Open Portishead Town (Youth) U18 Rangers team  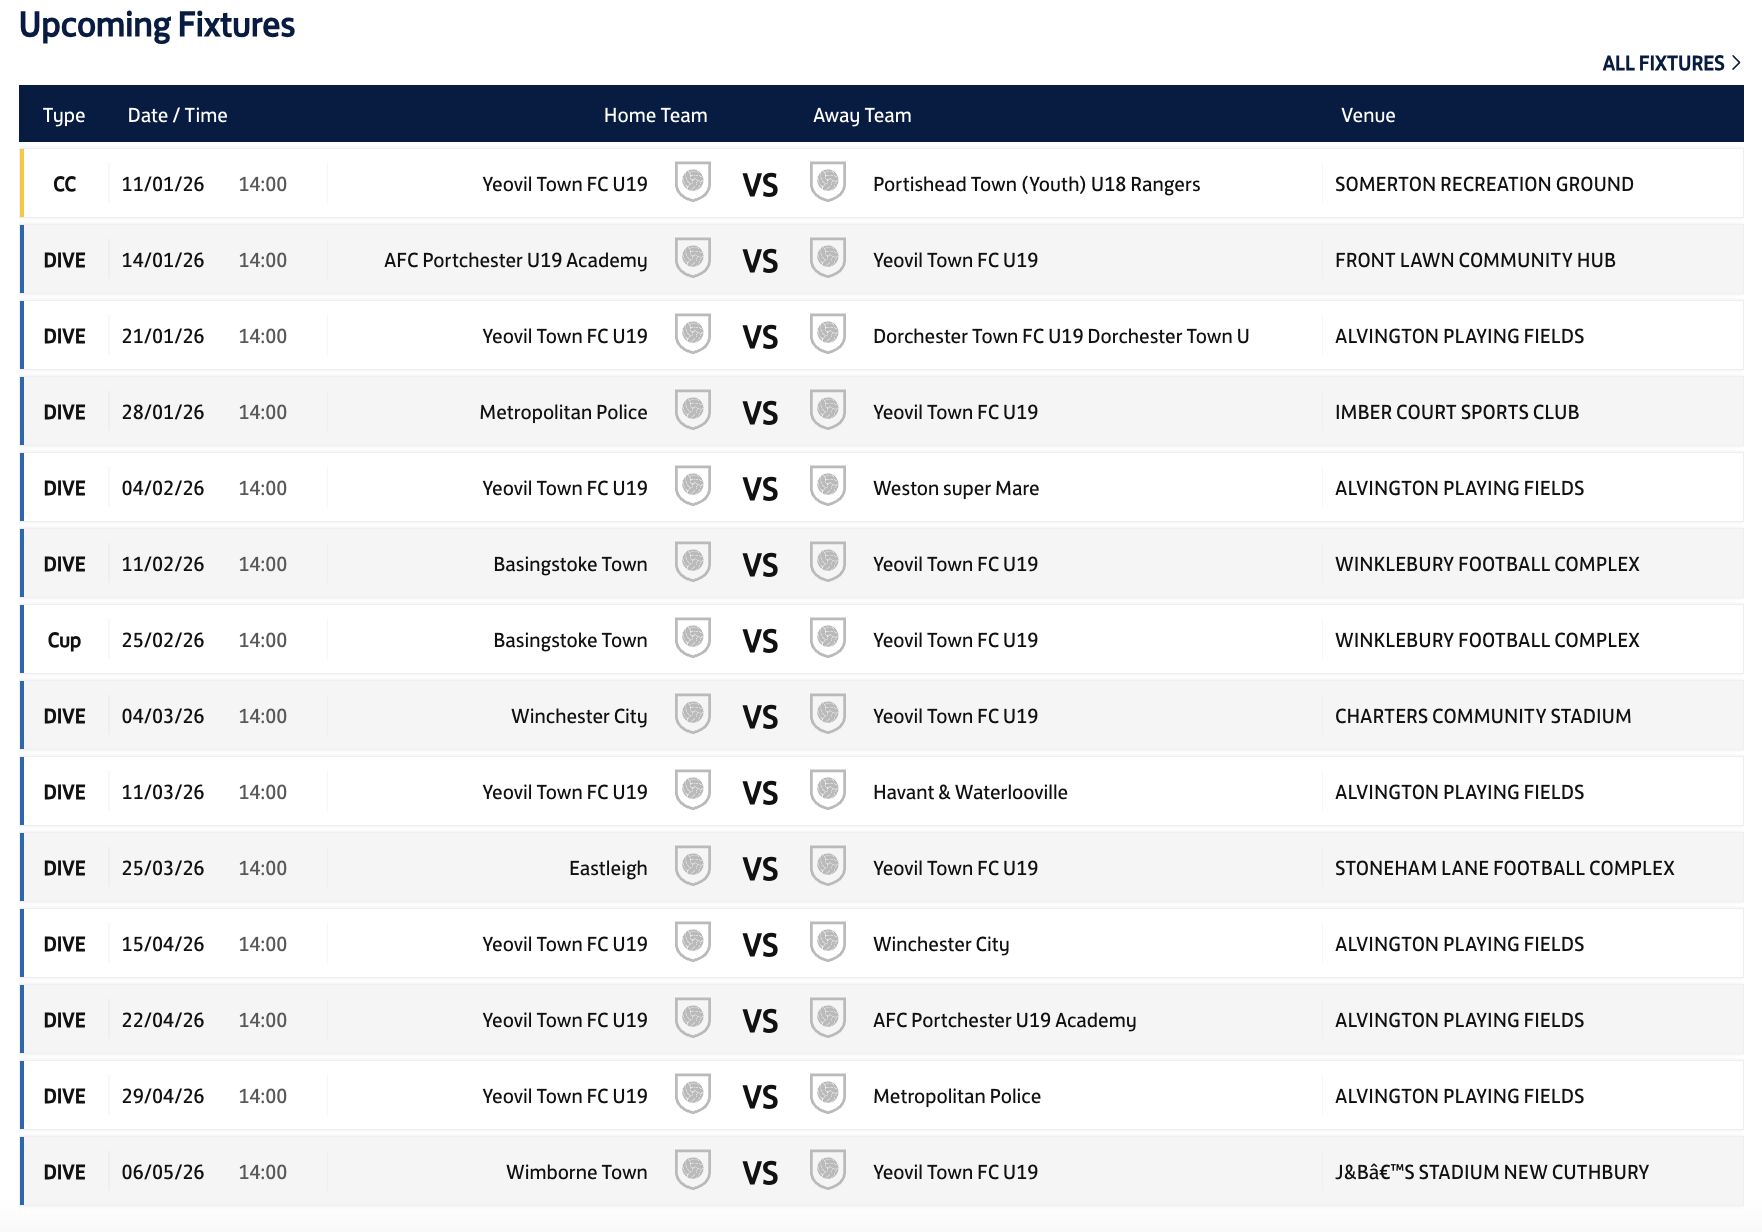click(1036, 184)
